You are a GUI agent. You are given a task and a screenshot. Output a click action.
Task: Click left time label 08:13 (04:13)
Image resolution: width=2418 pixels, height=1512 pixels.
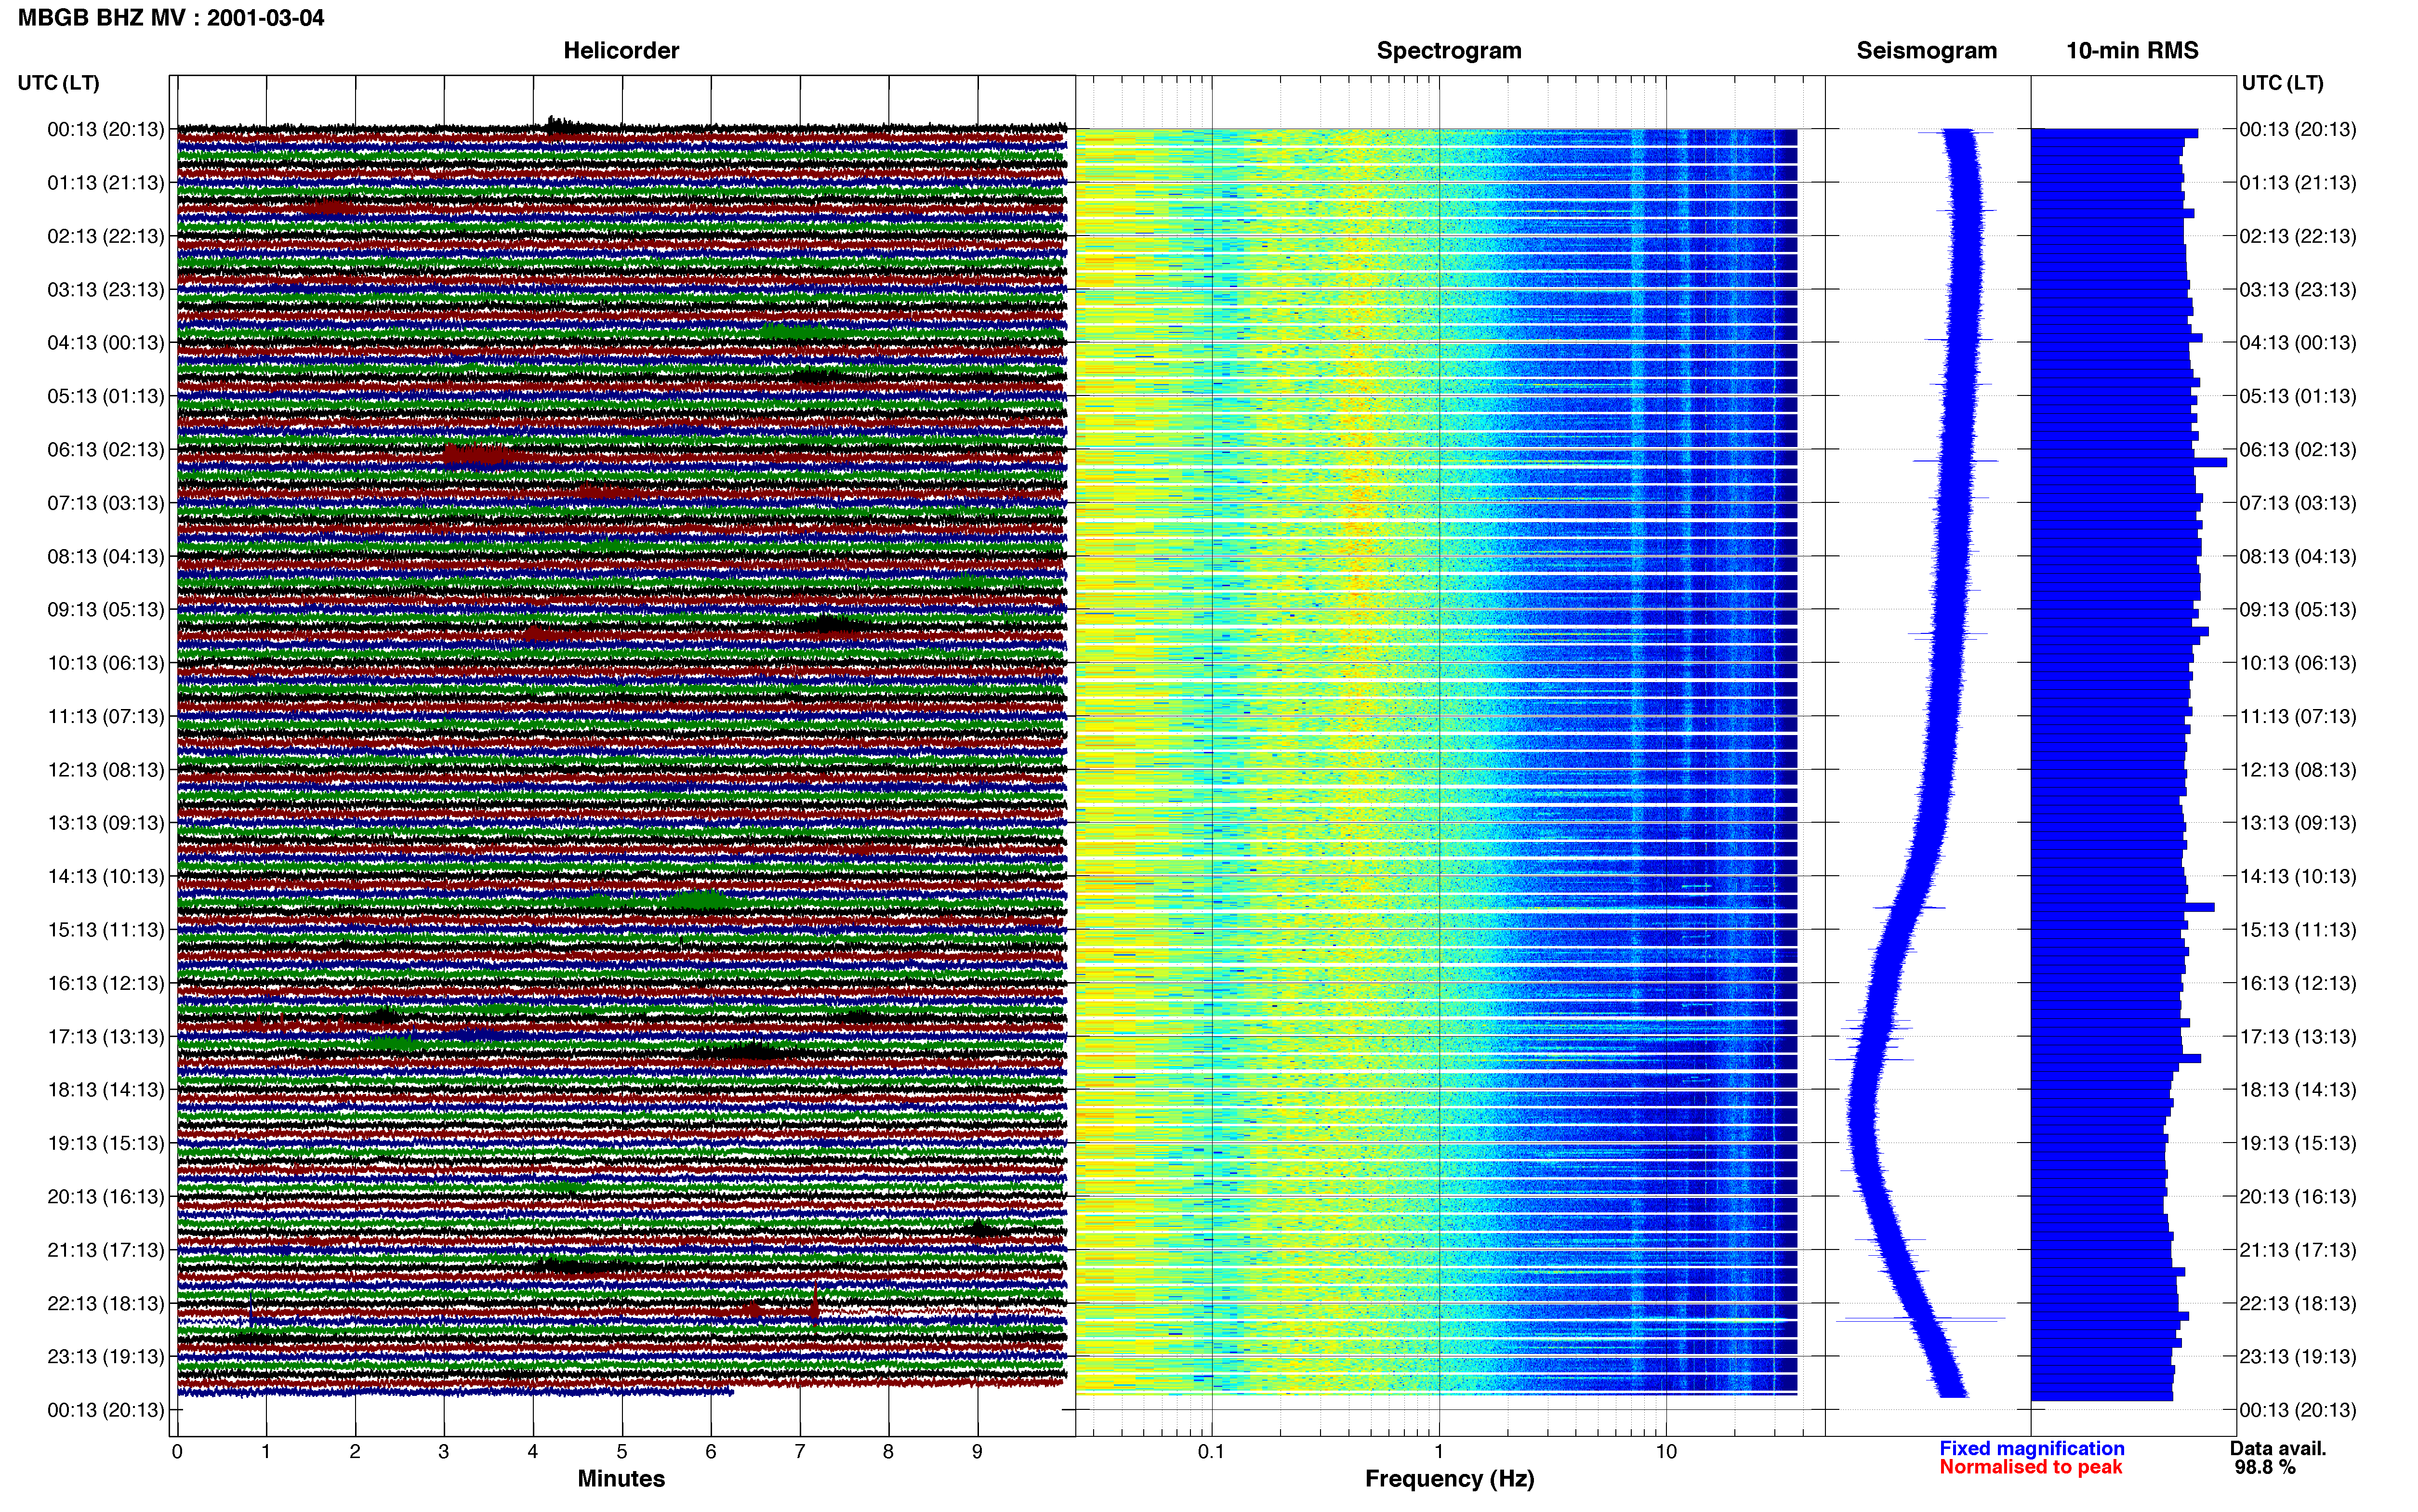[x=106, y=556]
